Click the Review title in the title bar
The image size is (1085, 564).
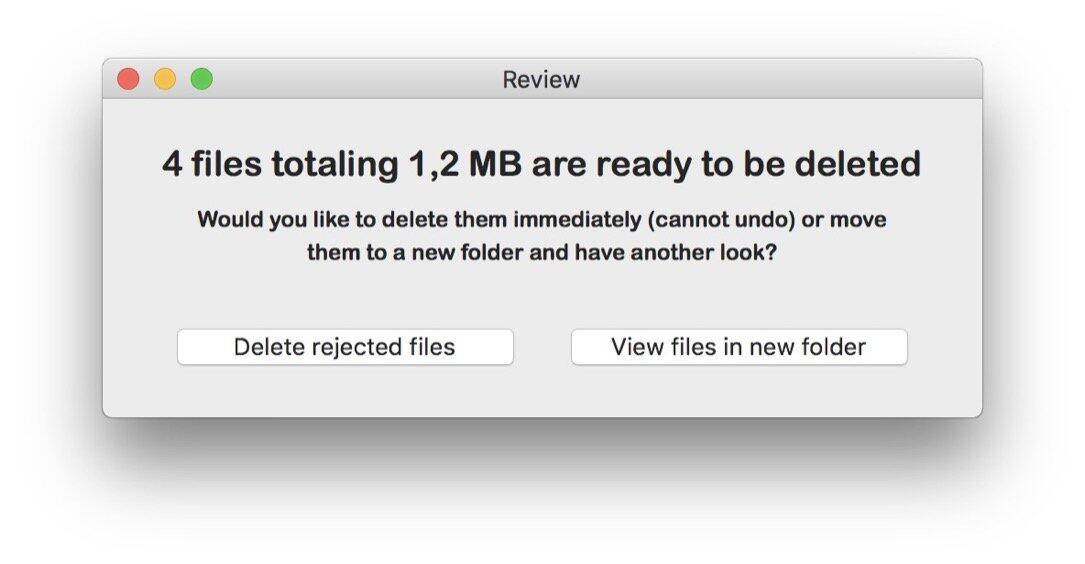541,80
